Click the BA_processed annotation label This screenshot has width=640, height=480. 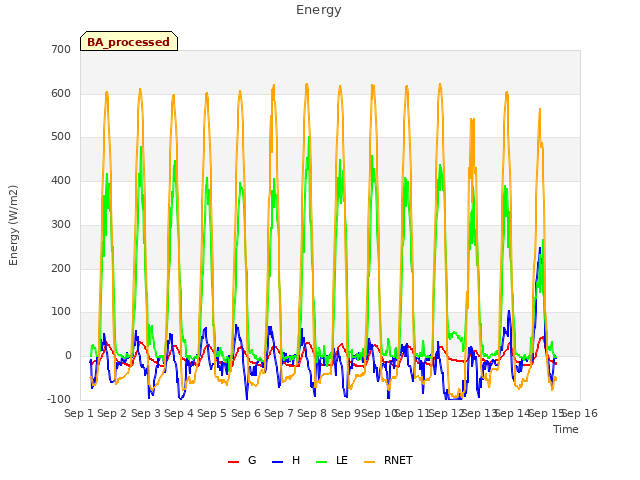point(129,42)
